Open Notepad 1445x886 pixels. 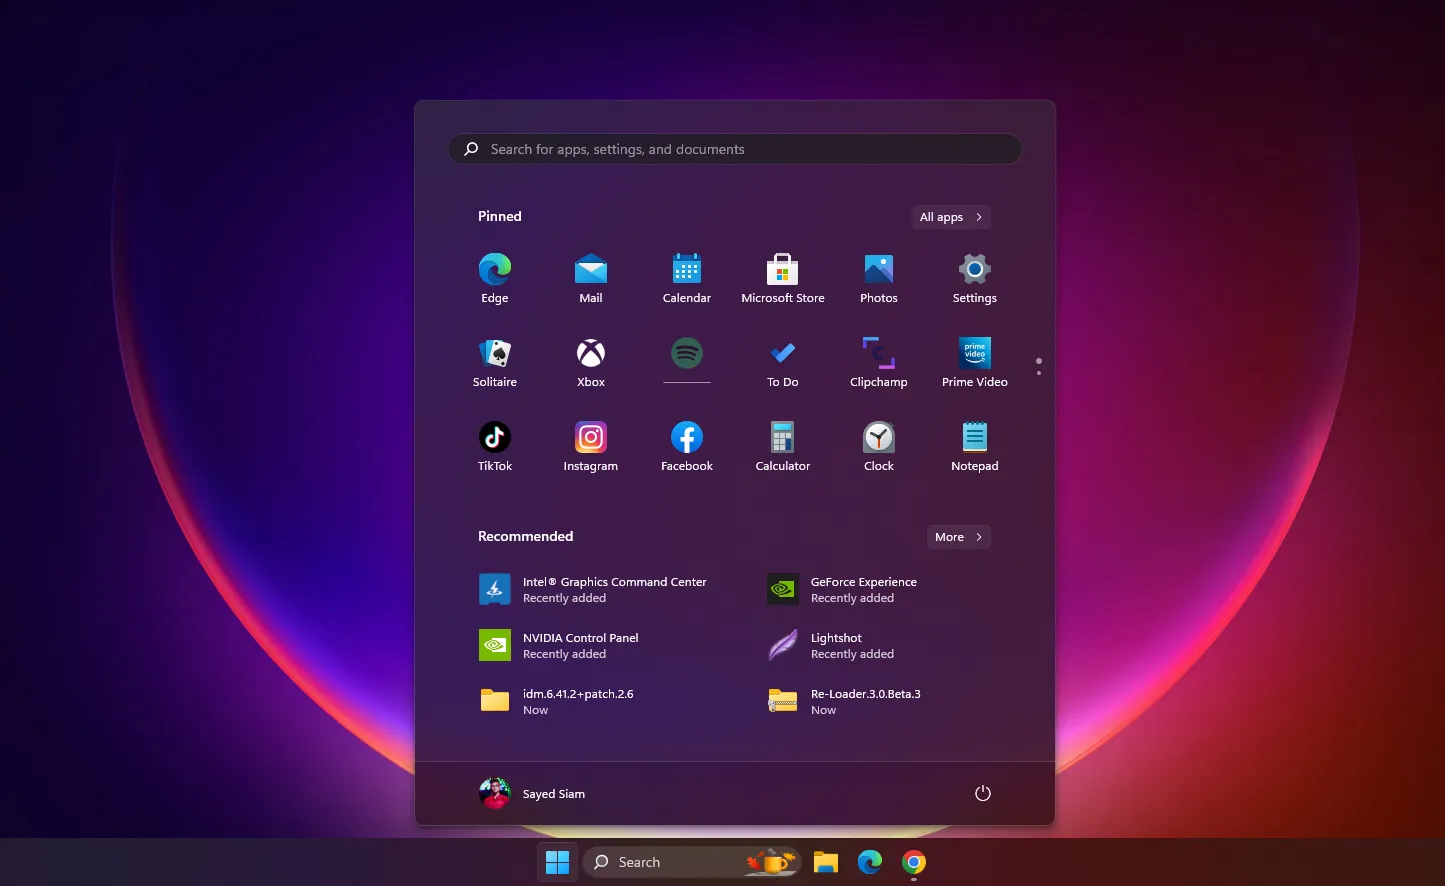point(975,446)
